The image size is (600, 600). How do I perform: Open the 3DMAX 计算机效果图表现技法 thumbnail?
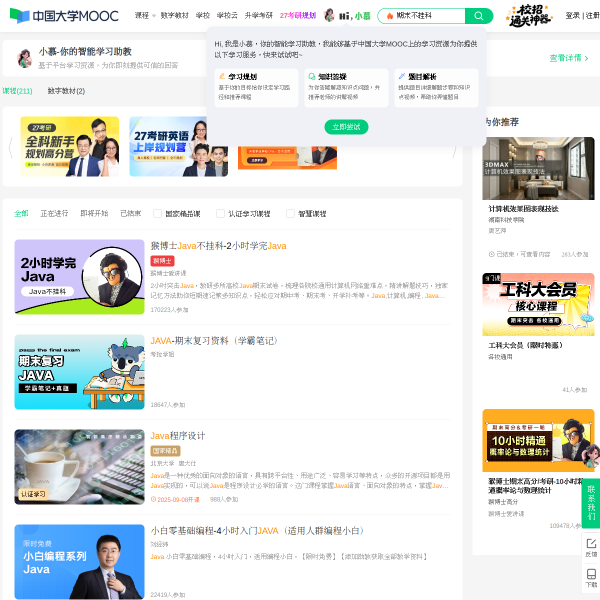coord(538,168)
